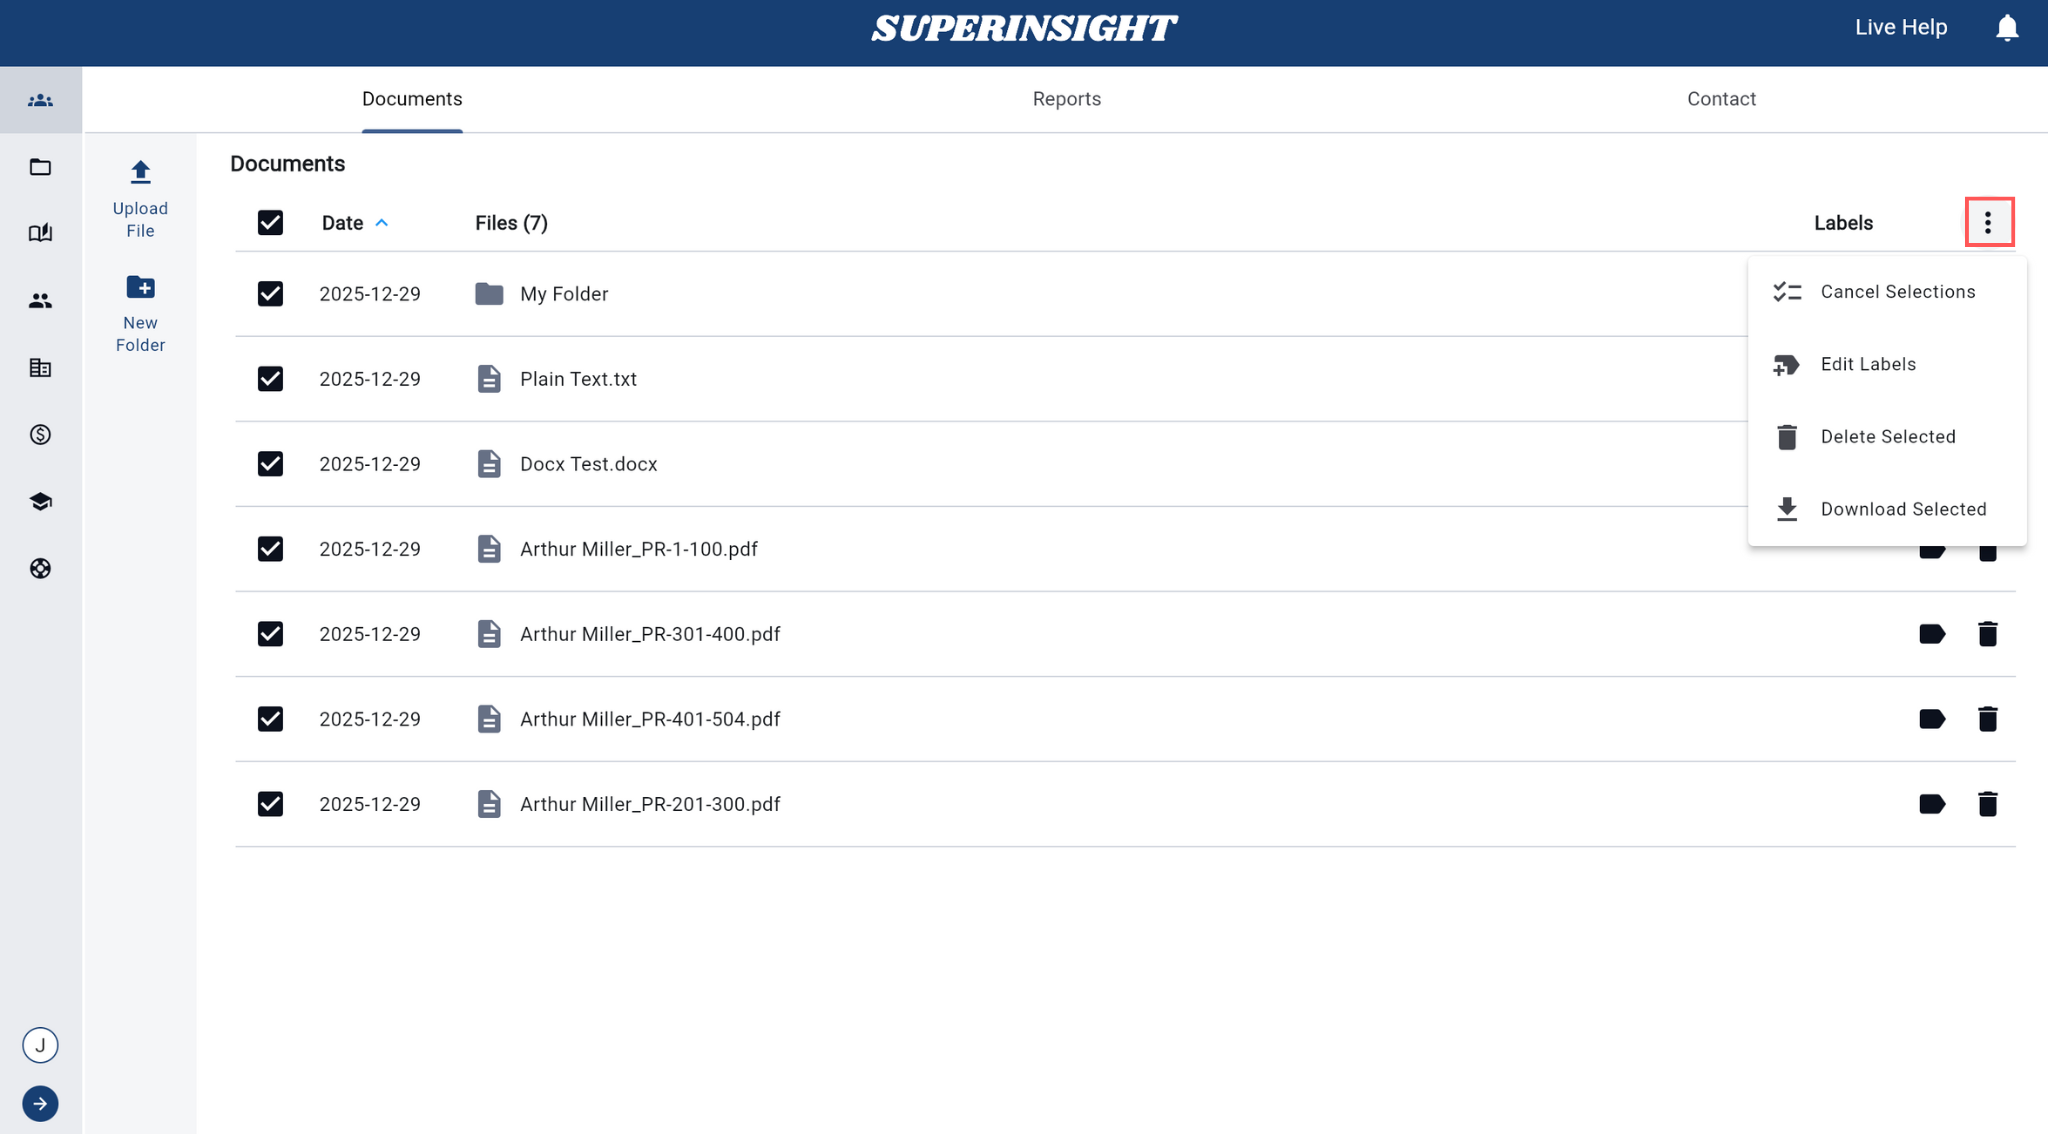Select the documents folder icon in sidebar
Viewport: 2048px width, 1134px height.
click(40, 166)
